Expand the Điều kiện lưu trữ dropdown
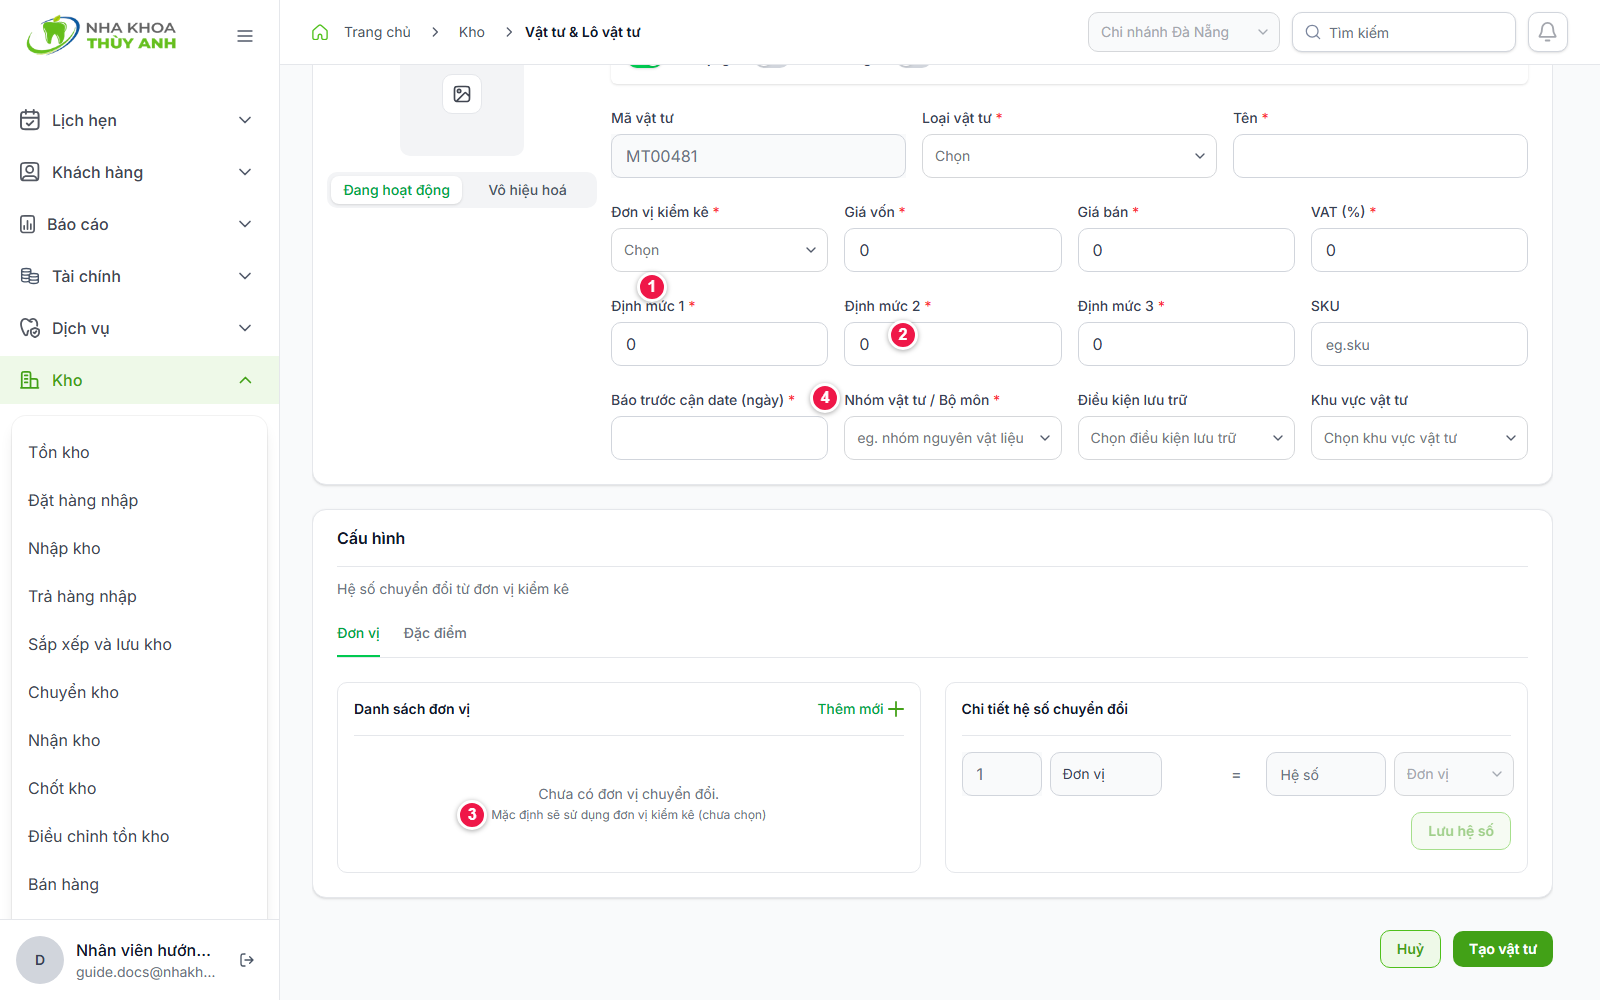This screenshot has width=1600, height=1000. pos(1186,438)
